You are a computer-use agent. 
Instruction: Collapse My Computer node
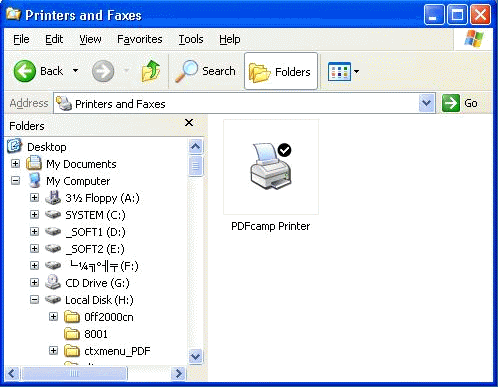click(15, 181)
